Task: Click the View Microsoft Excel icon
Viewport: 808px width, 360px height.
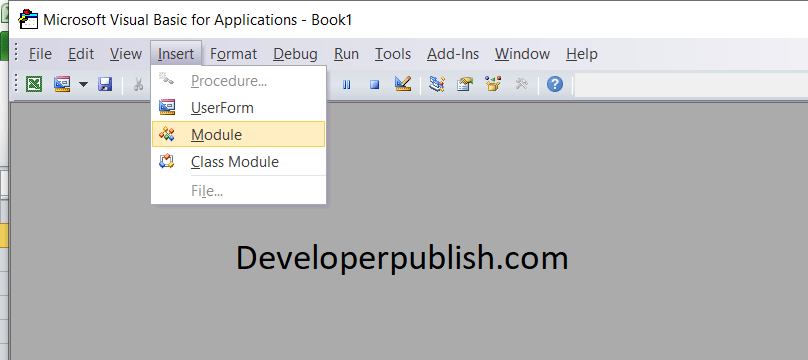Action: point(35,84)
